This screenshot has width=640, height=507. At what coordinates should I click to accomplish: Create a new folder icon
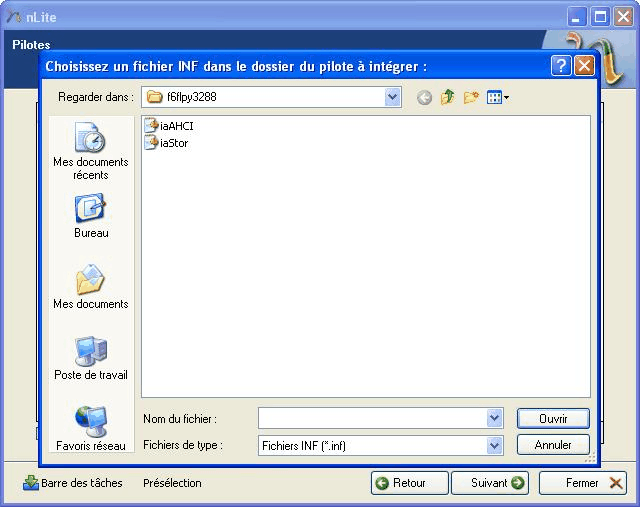471,98
